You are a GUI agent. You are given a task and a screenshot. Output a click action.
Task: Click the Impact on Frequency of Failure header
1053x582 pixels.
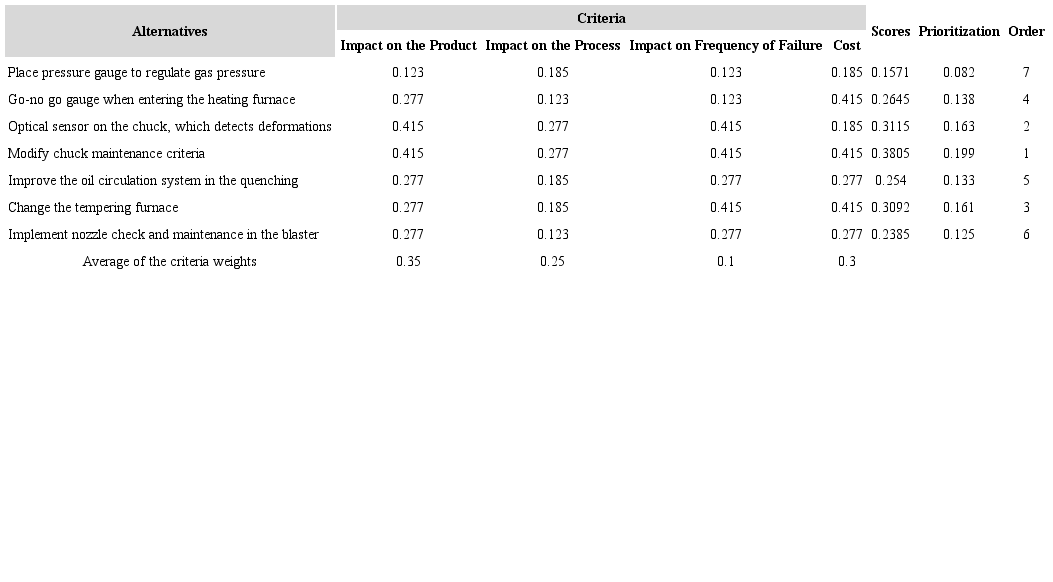coord(726,45)
